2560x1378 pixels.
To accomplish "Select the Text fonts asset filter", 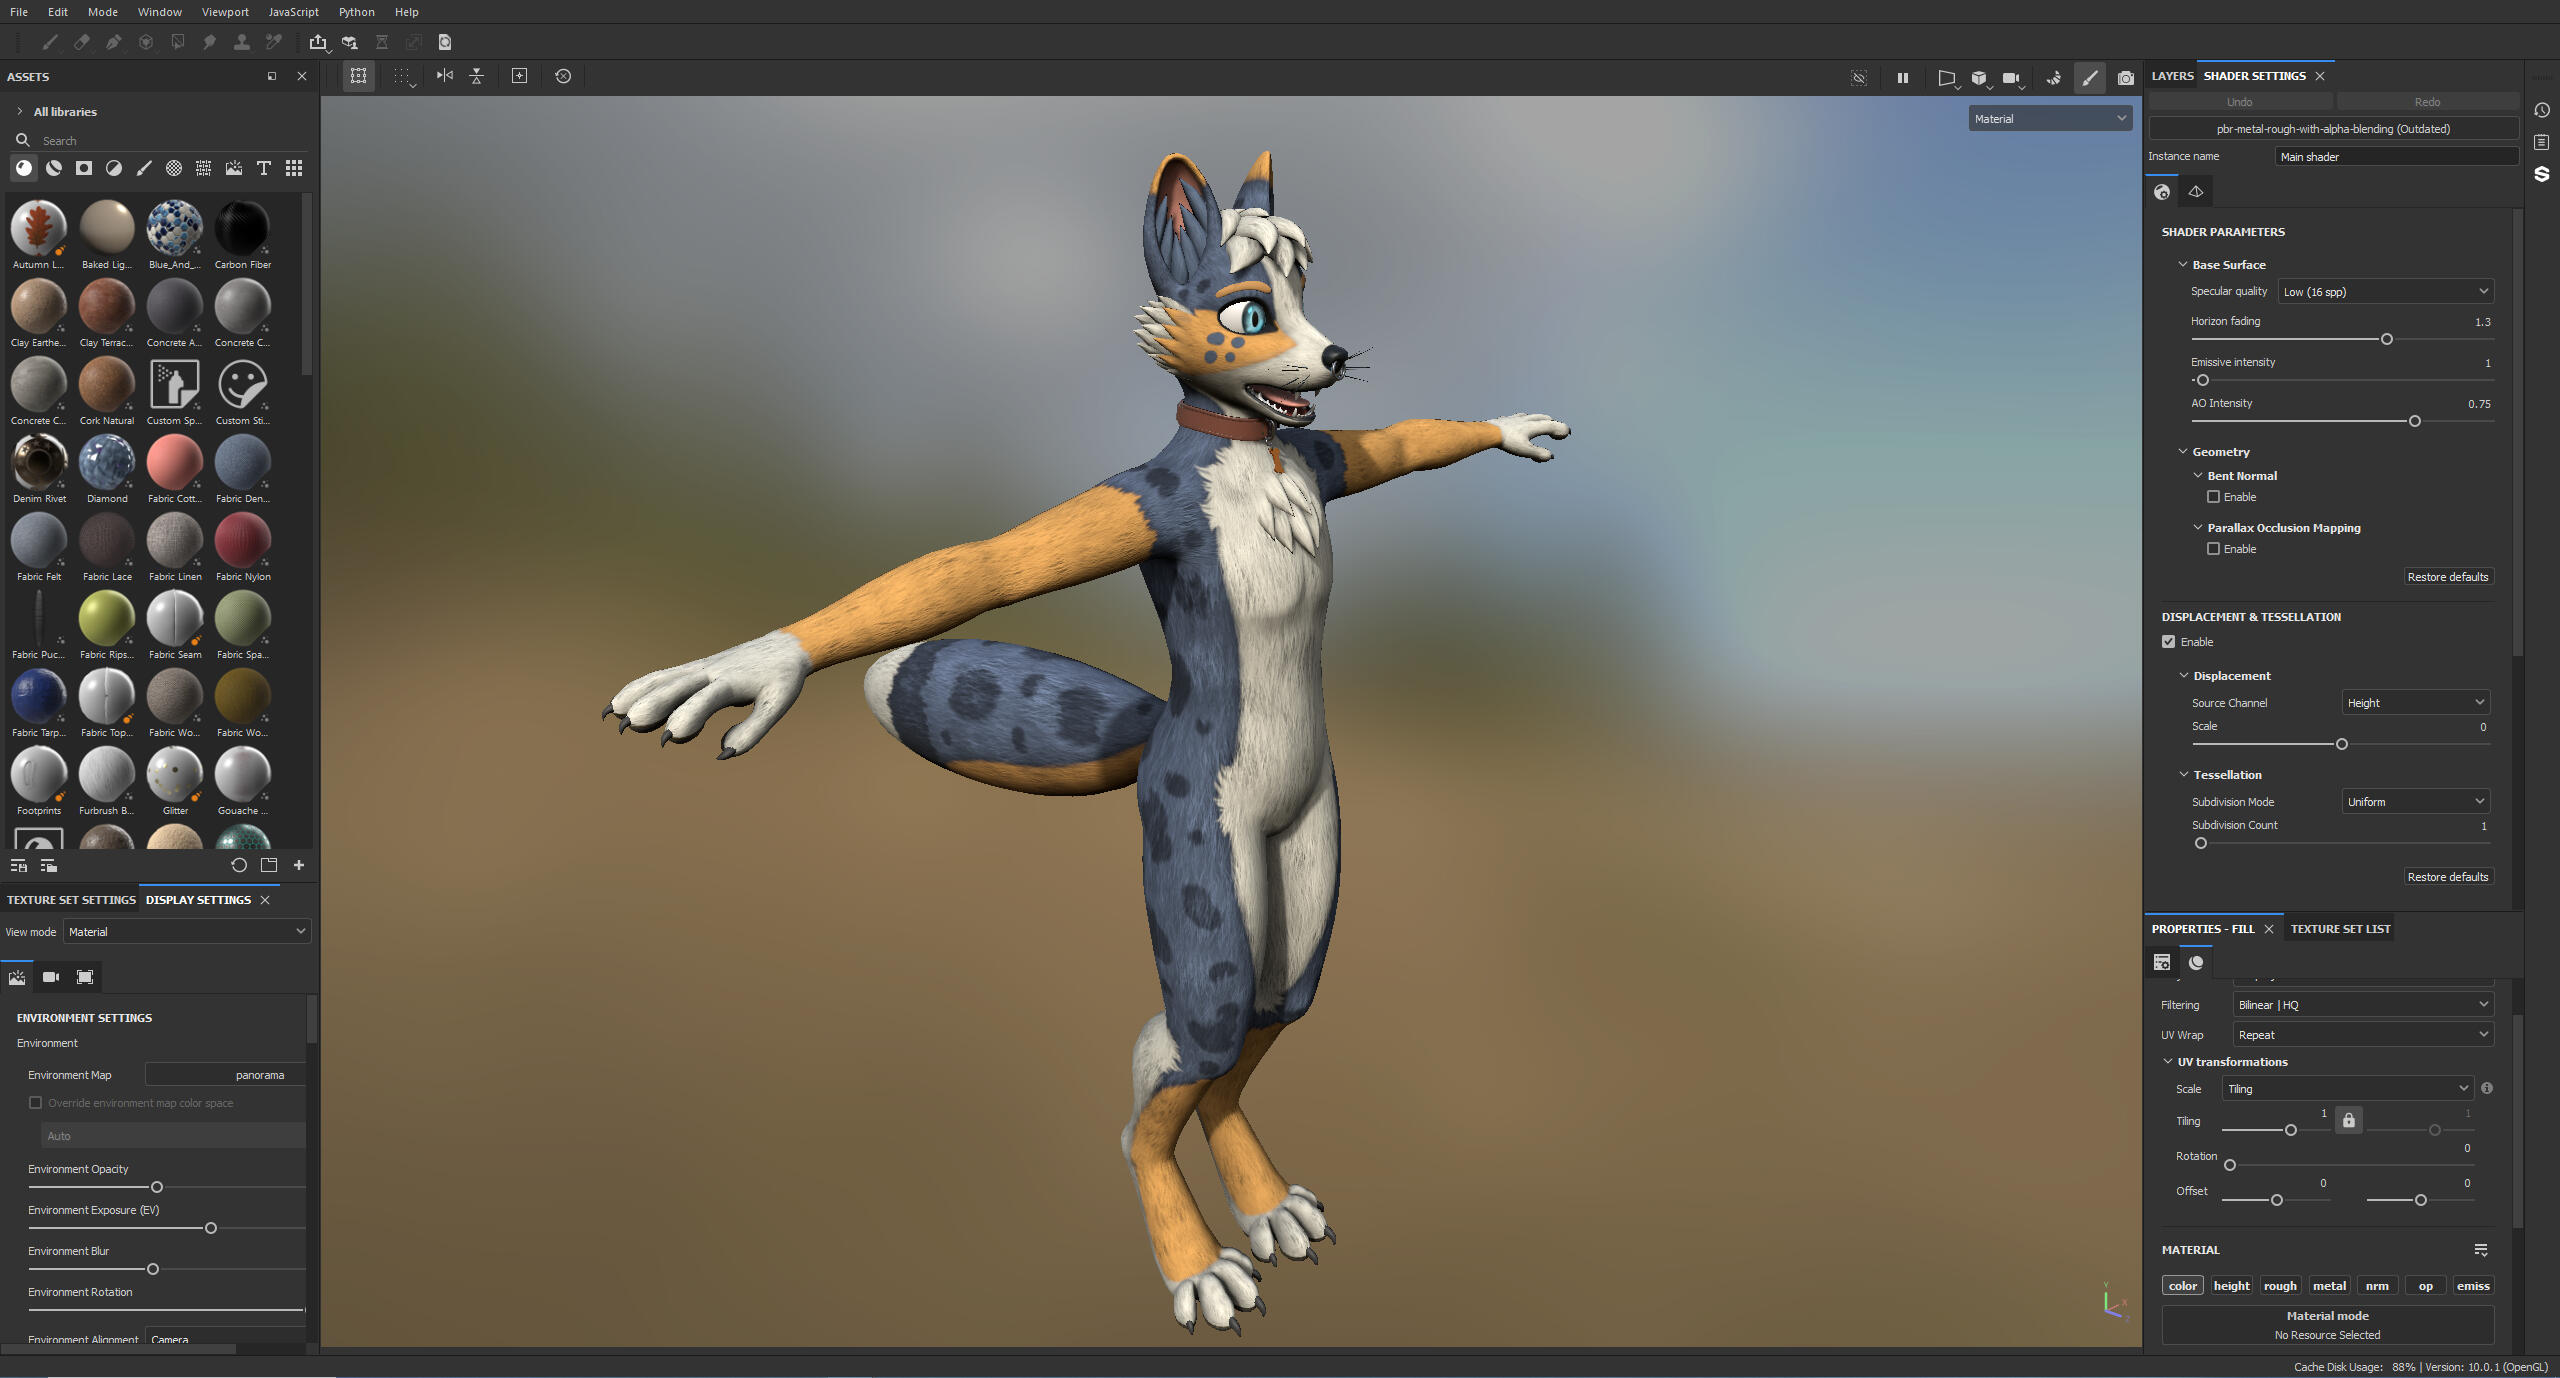I will point(264,168).
